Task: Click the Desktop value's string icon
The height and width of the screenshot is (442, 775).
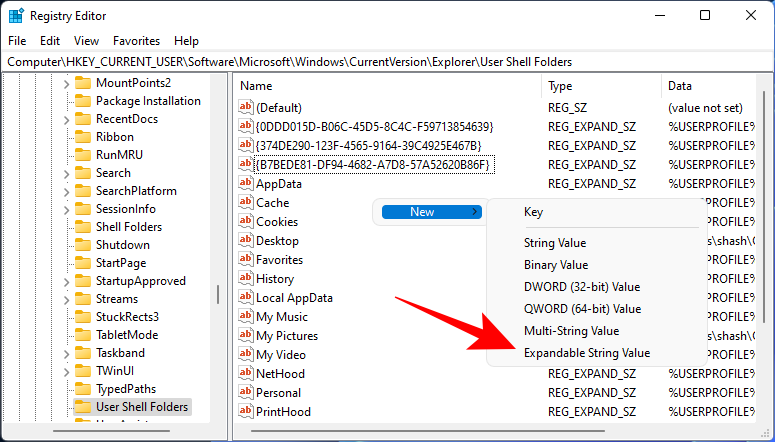Action: (246, 241)
